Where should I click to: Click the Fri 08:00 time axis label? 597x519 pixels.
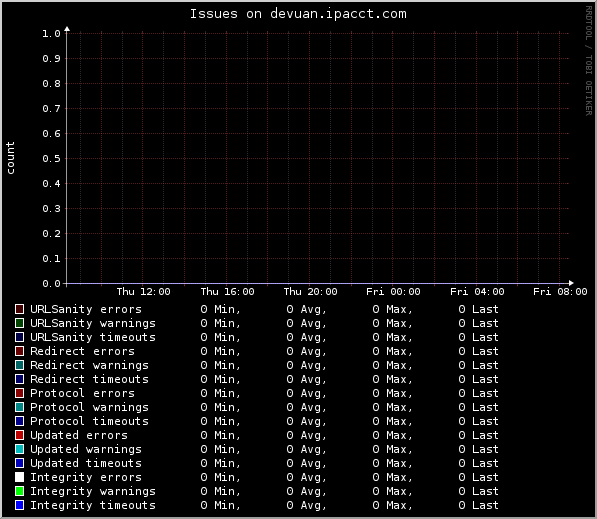point(560,292)
